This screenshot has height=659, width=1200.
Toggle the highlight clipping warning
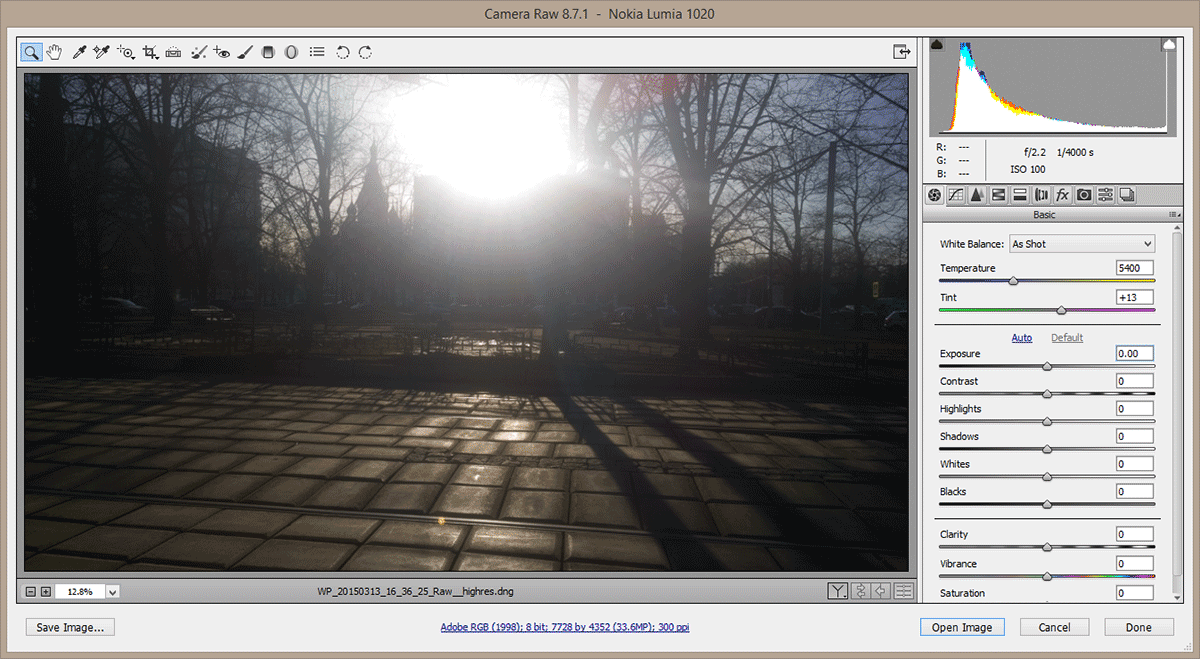(1168, 45)
